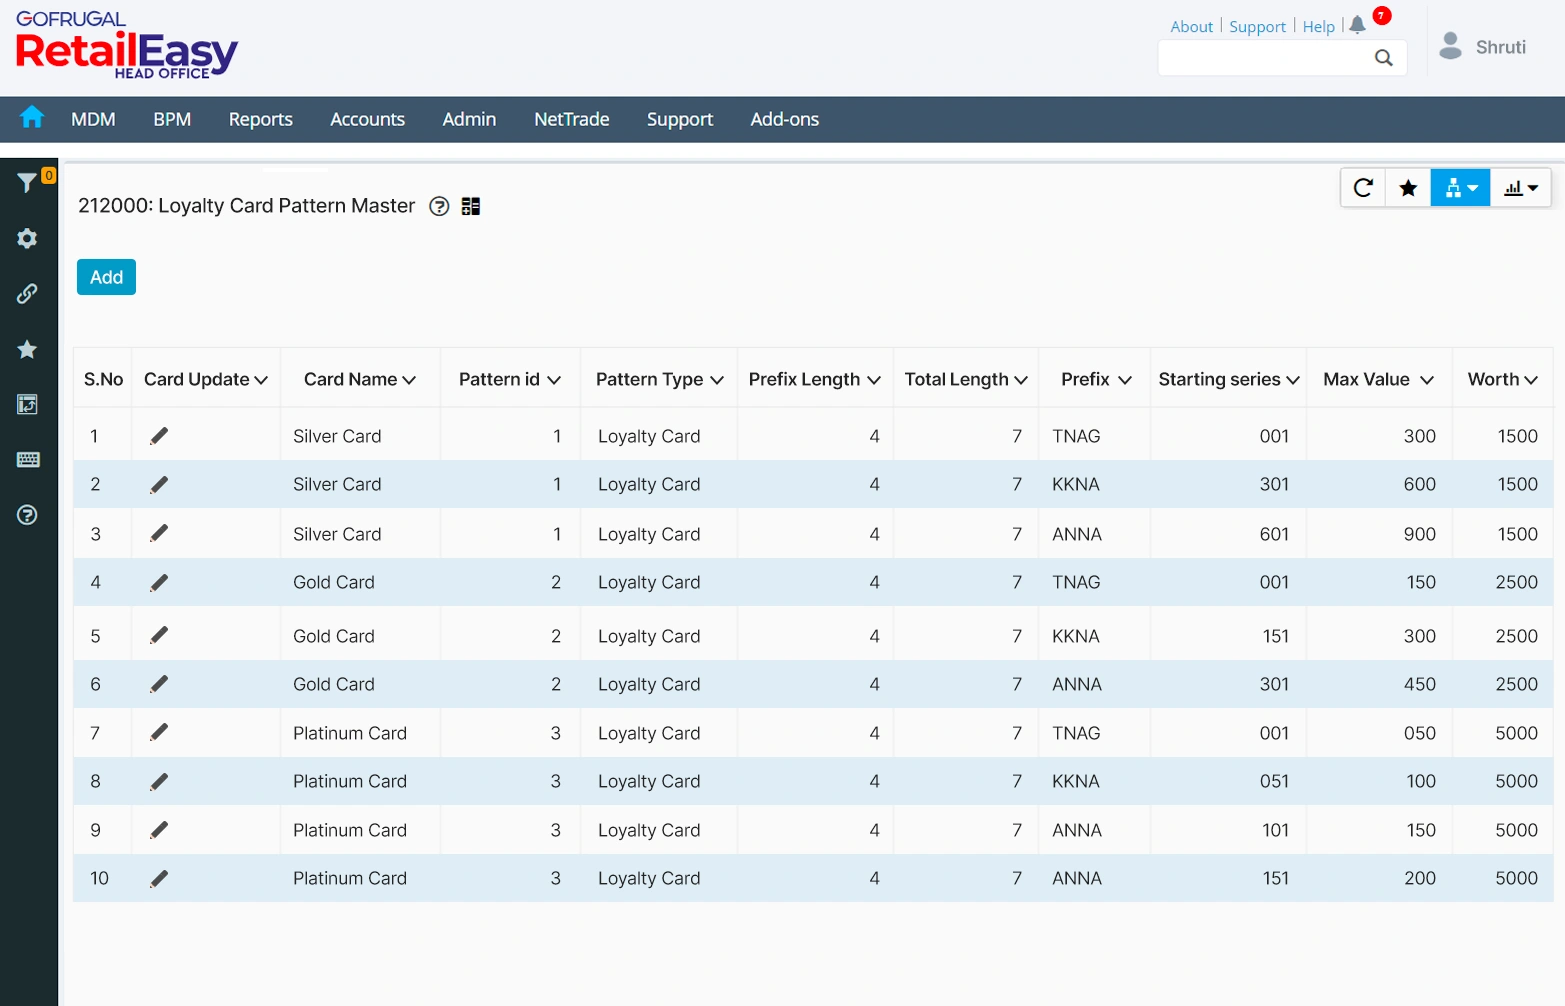Click the notification bell showing 7 alerts
The image size is (1565, 1006).
(1357, 25)
